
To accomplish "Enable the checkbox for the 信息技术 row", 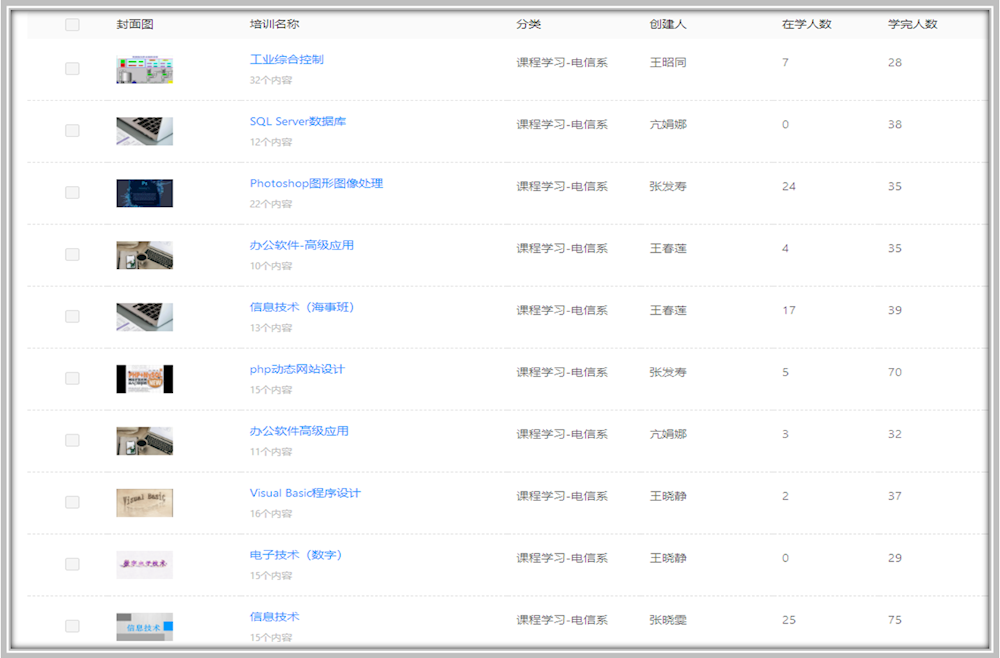I will [71, 626].
